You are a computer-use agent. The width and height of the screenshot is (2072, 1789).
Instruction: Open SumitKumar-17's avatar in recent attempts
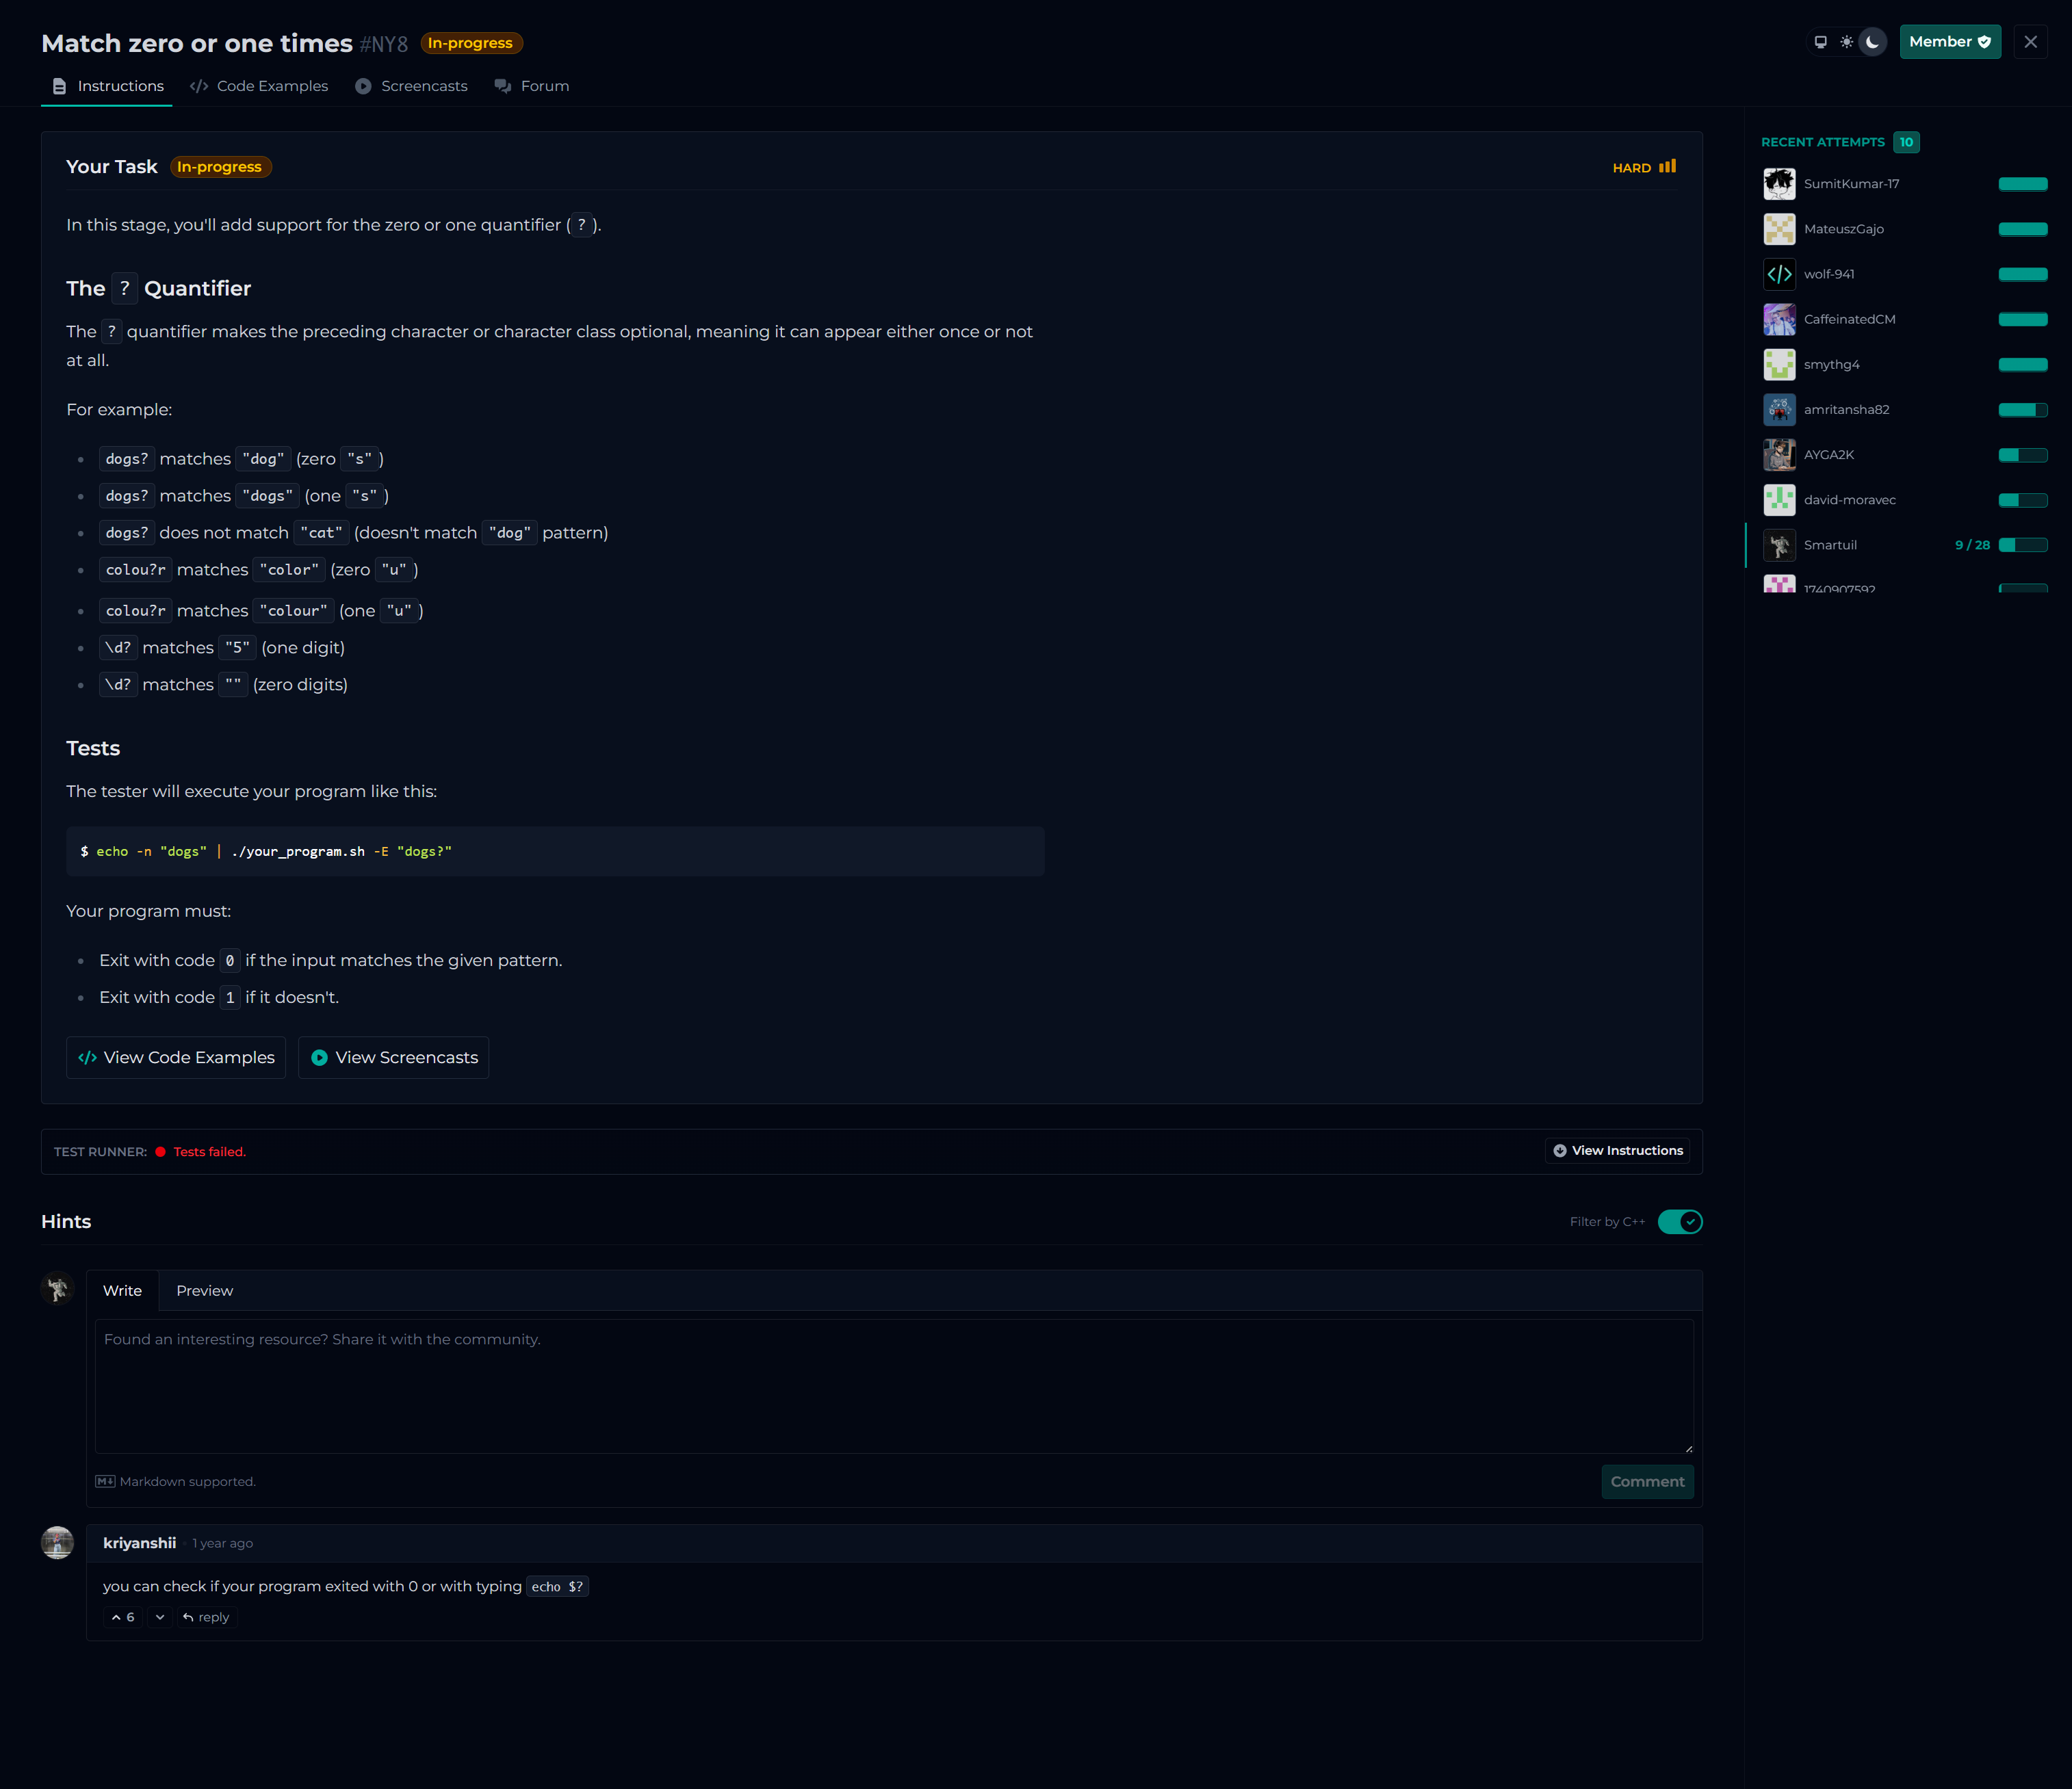[x=1779, y=184]
